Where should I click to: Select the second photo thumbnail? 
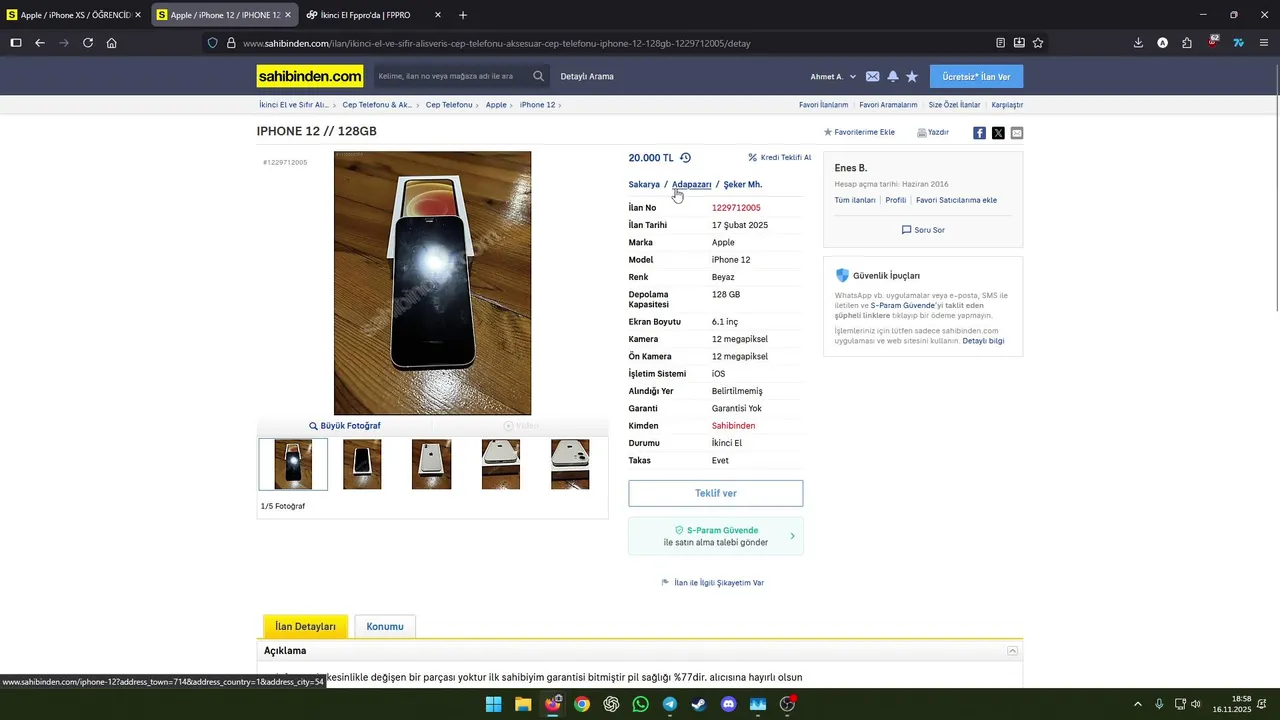362,464
